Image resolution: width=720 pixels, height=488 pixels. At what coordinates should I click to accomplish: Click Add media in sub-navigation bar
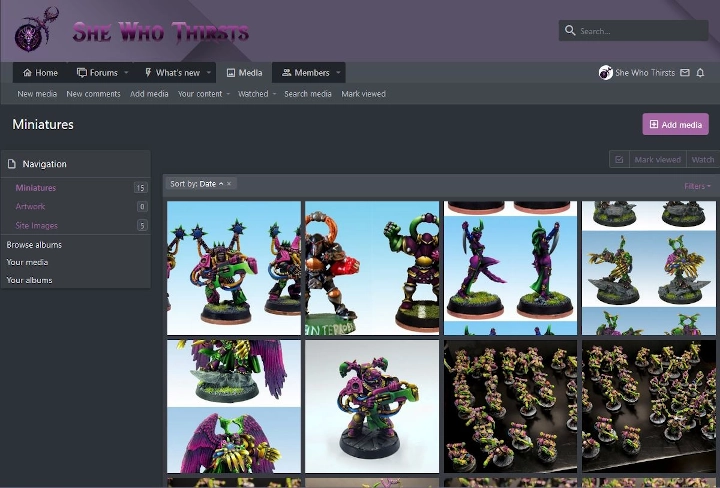click(x=149, y=94)
